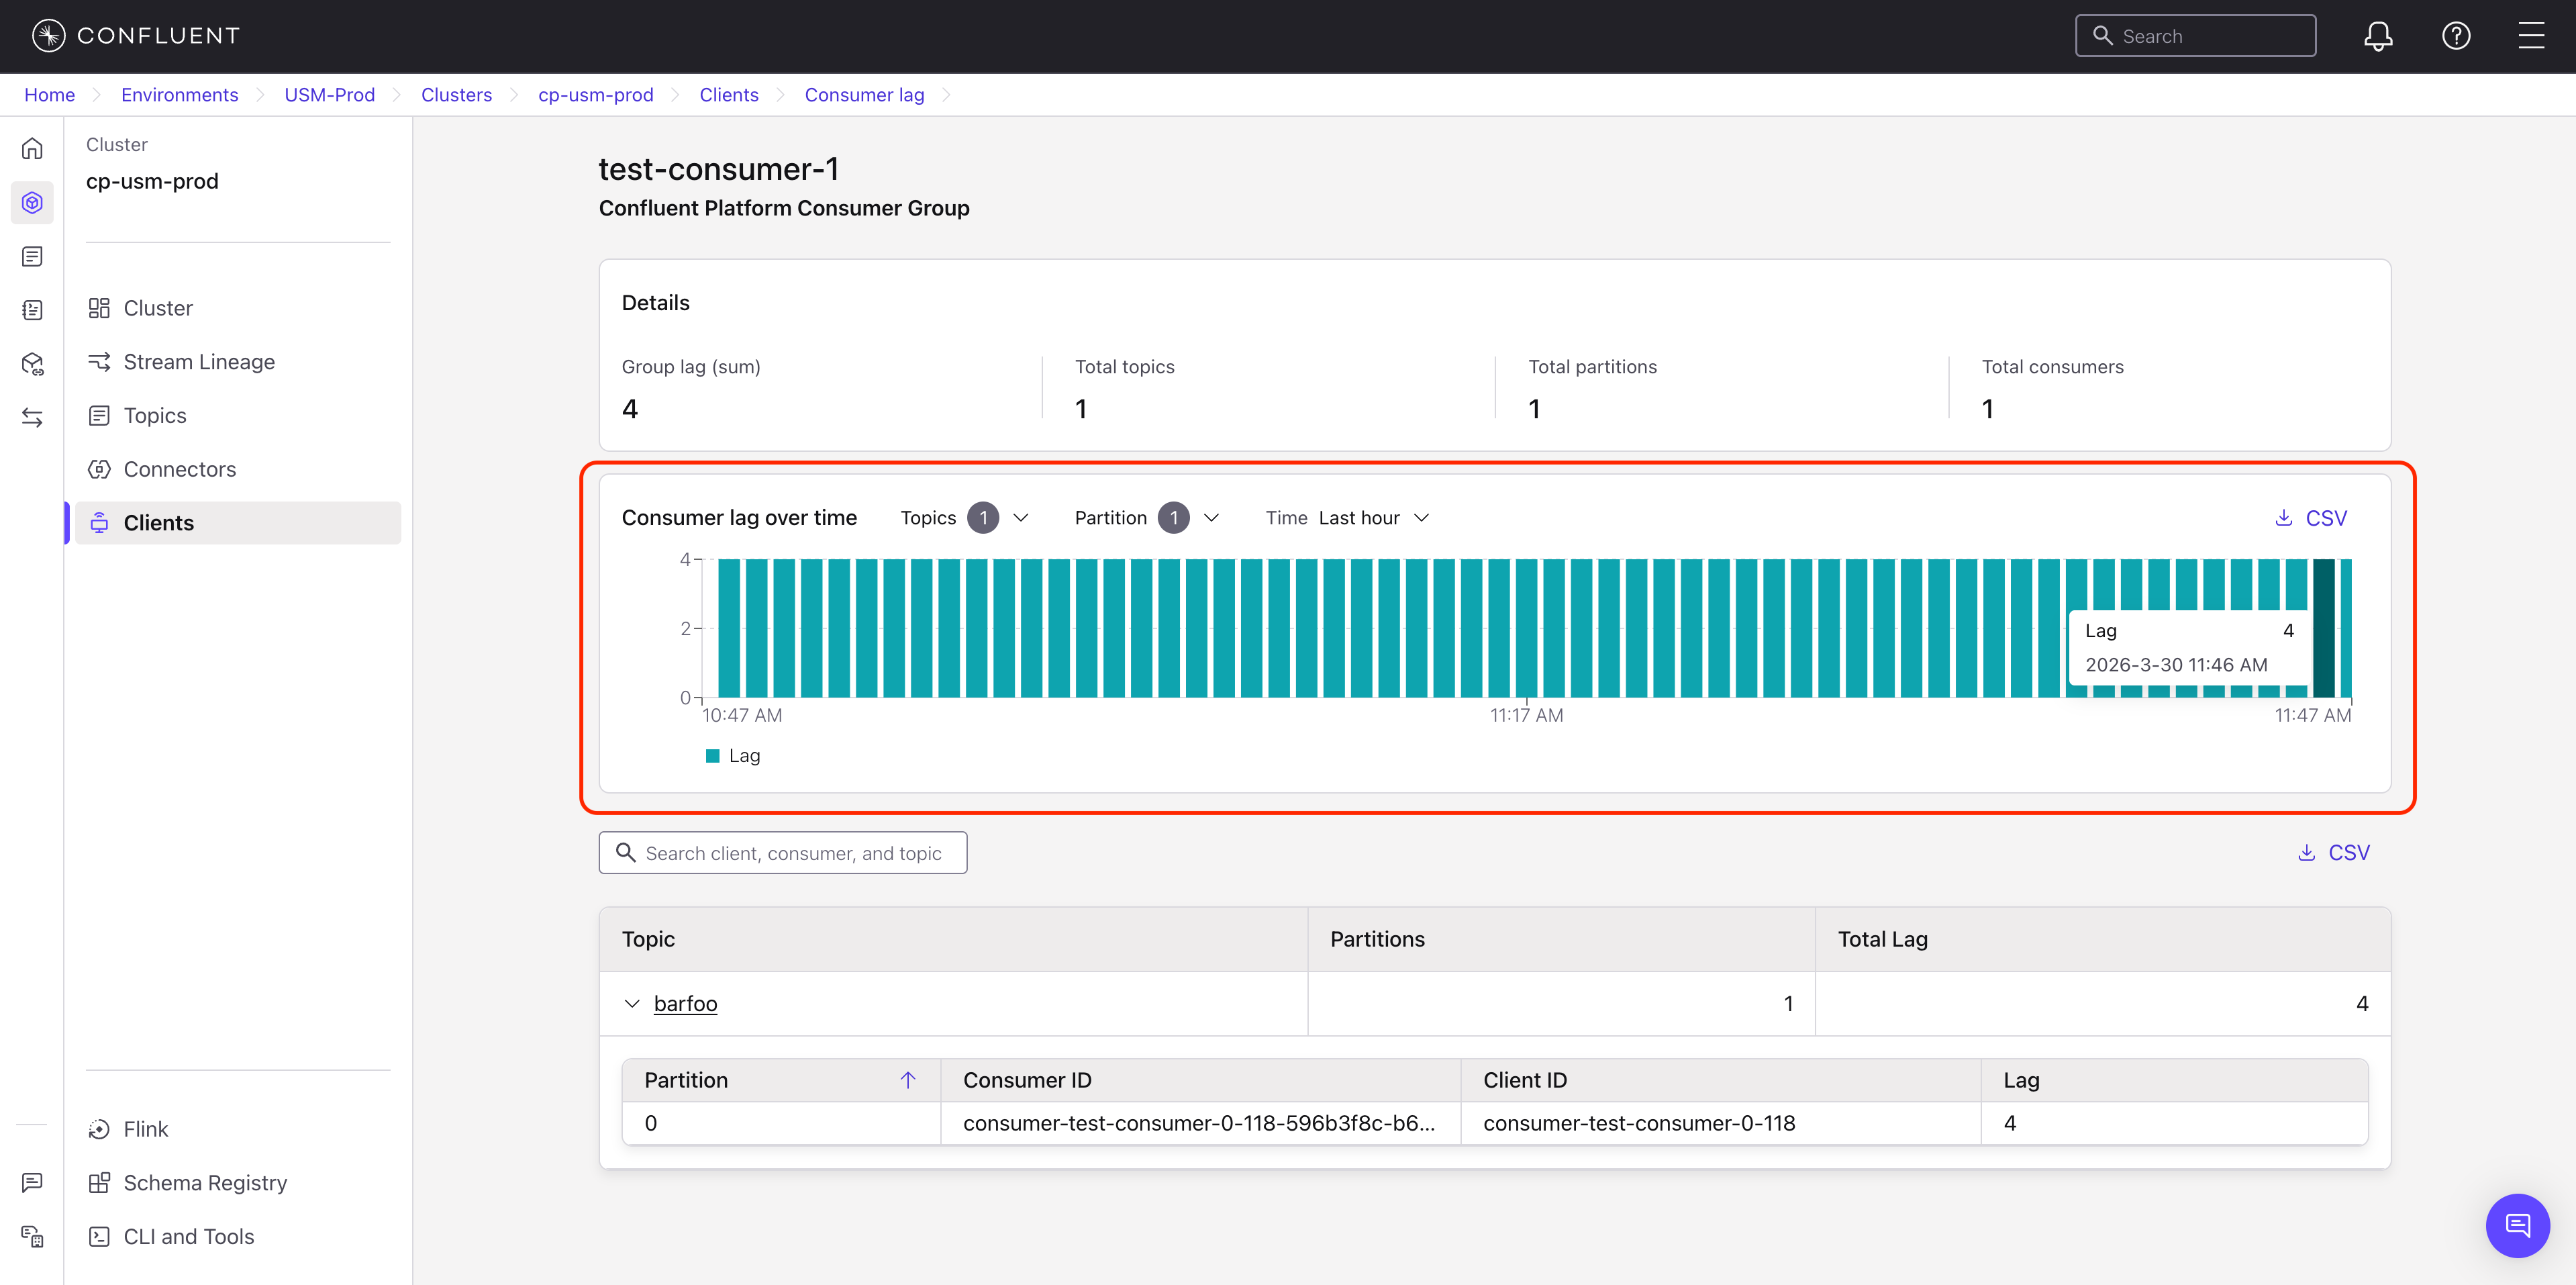
Task: Open CLI and Tools in the sidebar
Action: coord(237,1237)
